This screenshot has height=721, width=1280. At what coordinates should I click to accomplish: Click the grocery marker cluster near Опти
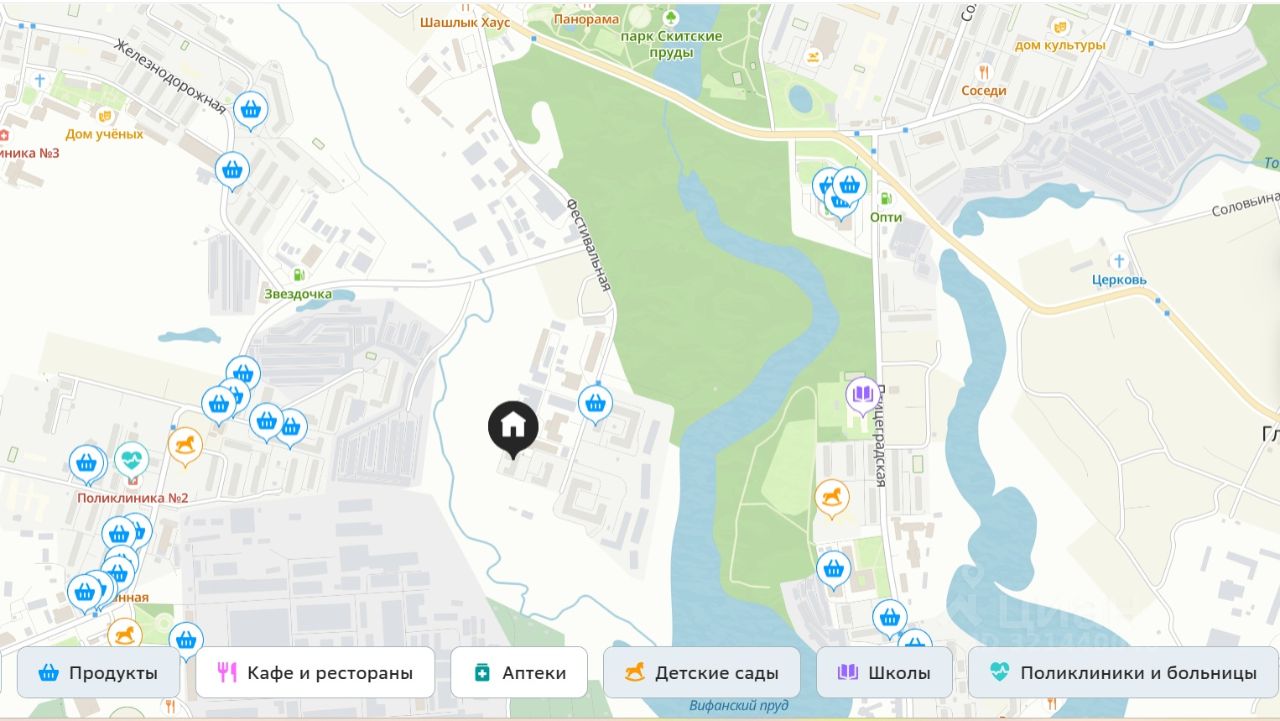point(839,192)
